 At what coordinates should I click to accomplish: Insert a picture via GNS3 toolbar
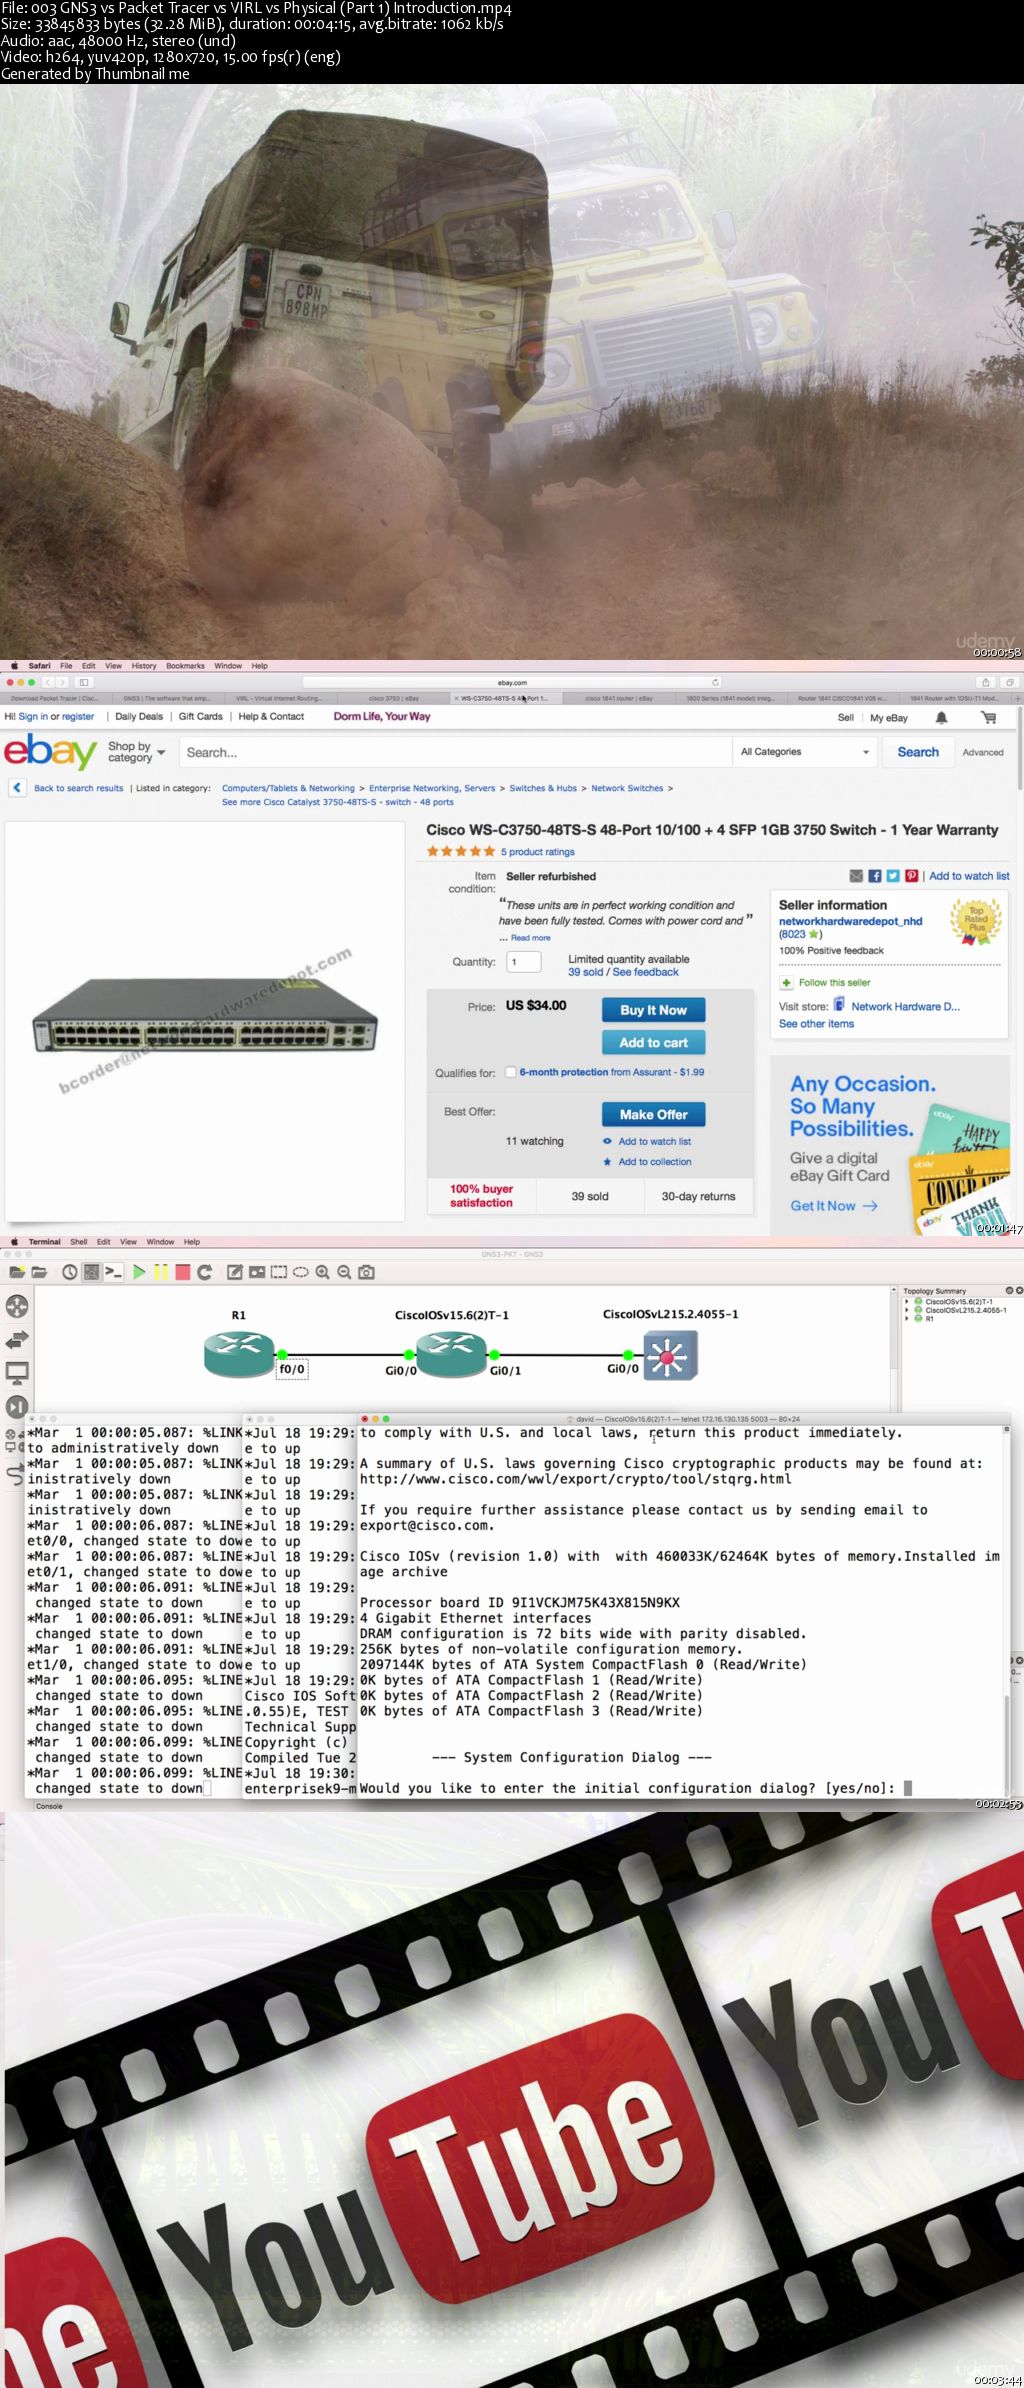pos(257,1272)
